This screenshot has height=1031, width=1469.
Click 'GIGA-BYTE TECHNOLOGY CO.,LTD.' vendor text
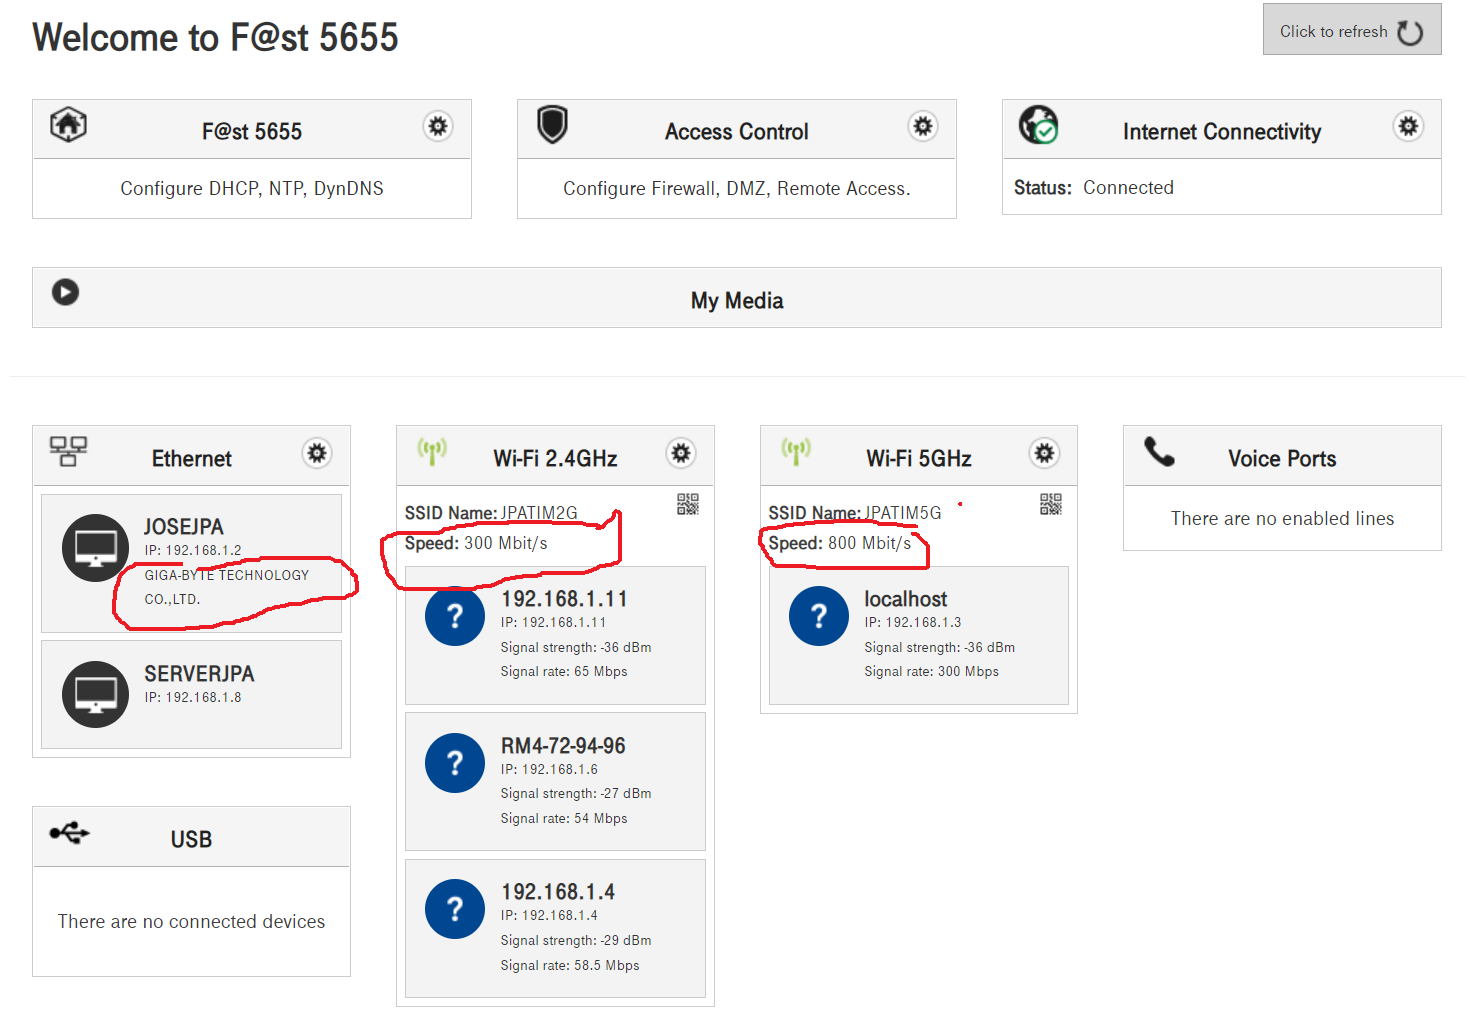pos(227,587)
